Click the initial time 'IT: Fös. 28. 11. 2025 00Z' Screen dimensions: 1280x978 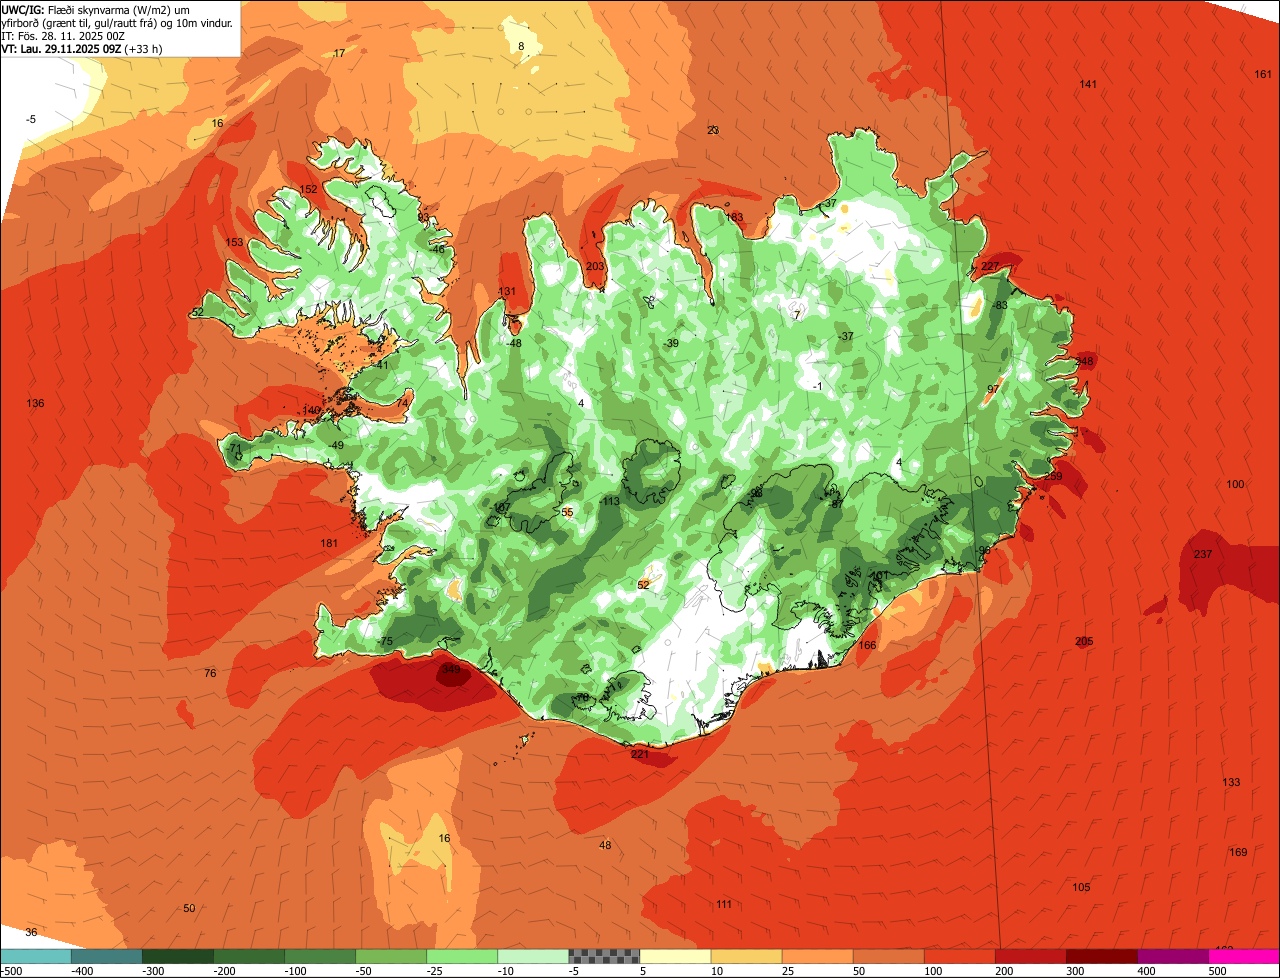pyautogui.click(x=63, y=36)
